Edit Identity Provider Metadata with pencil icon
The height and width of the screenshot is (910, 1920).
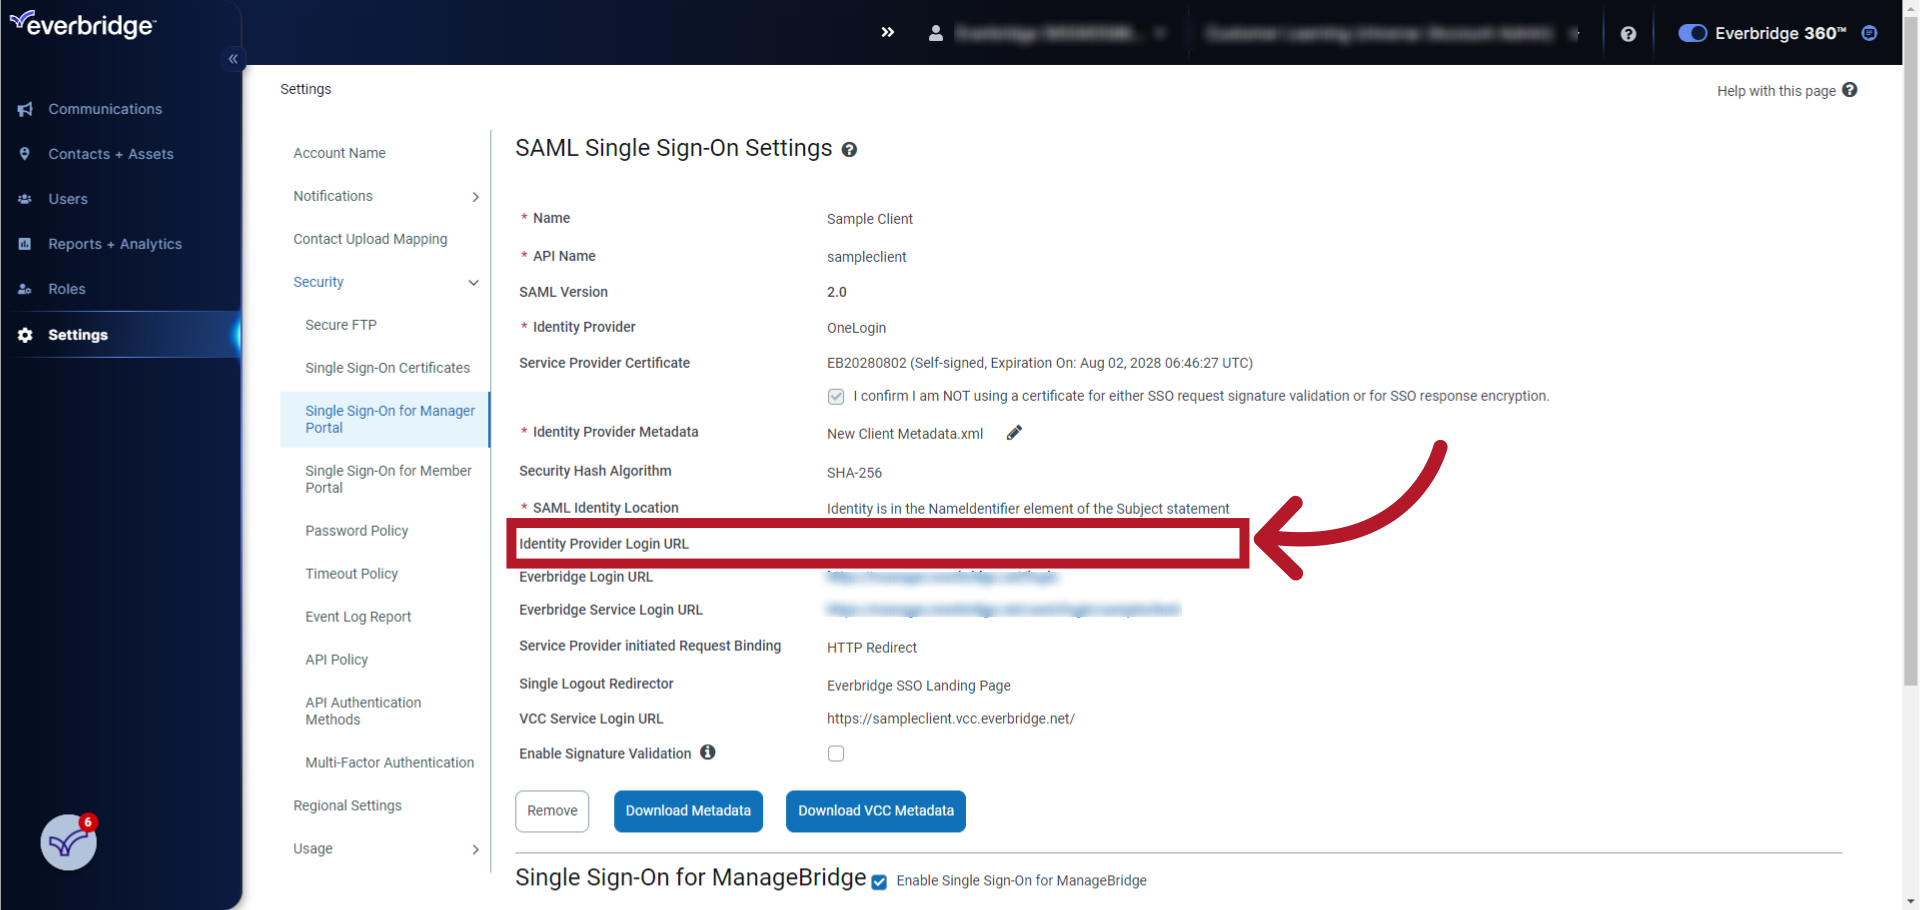tap(1014, 433)
